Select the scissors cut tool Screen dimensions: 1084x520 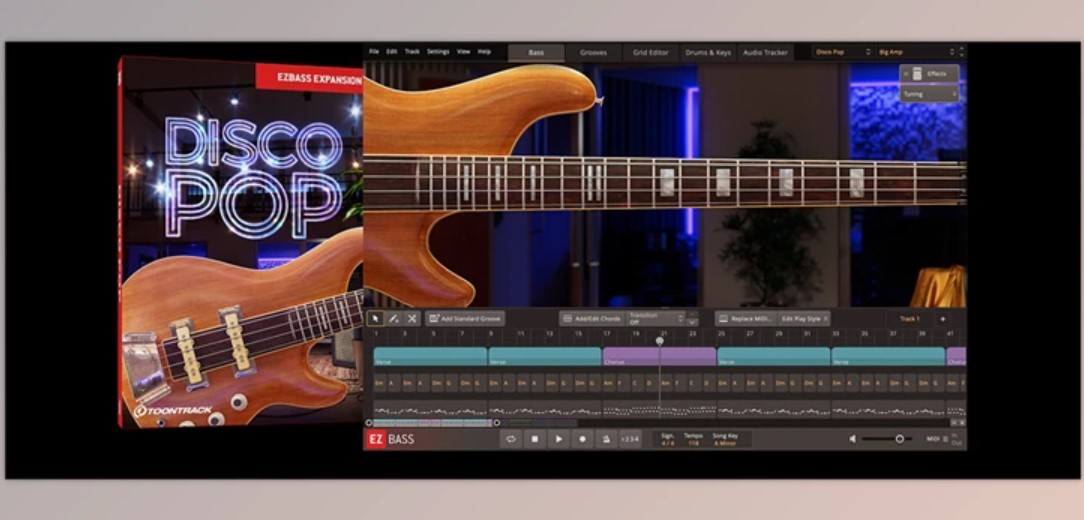411,318
